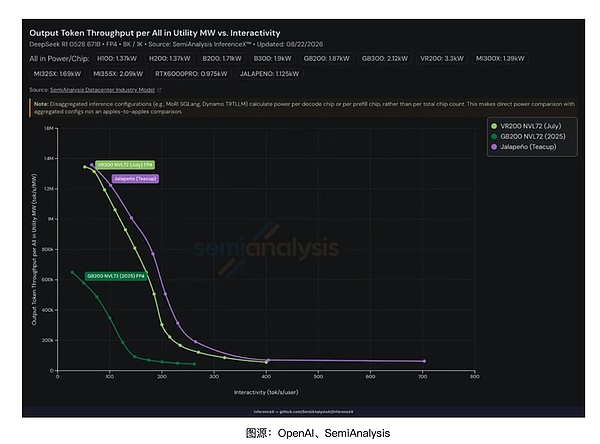Click the 'All in Power/Chip:' label
This screenshot has height=444, width=600.
[59, 59]
